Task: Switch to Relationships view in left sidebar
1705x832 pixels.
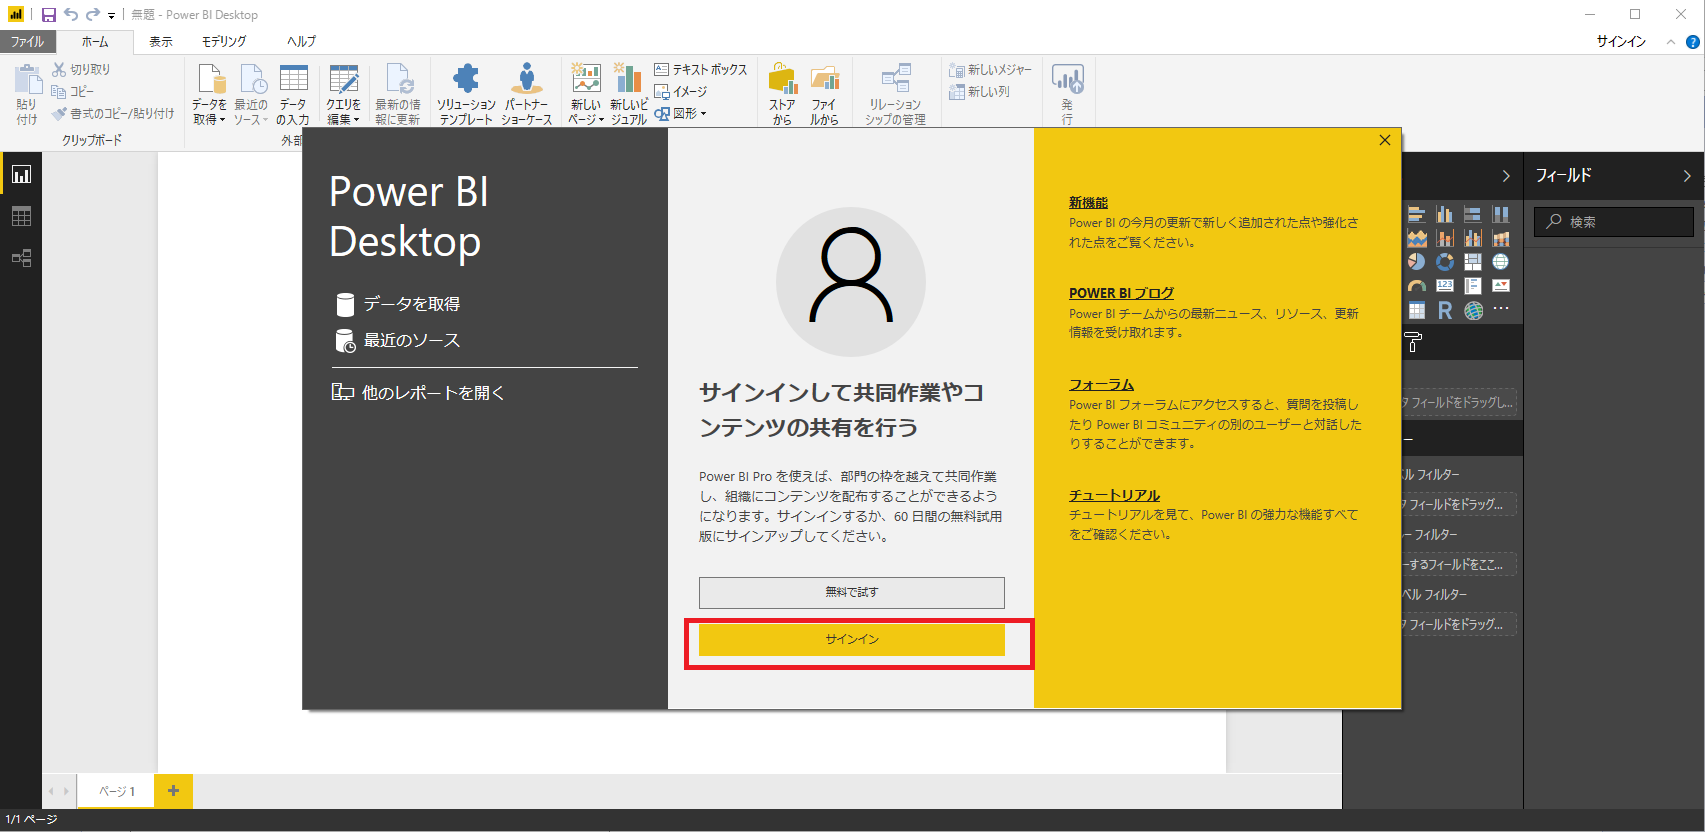Action: point(21,258)
